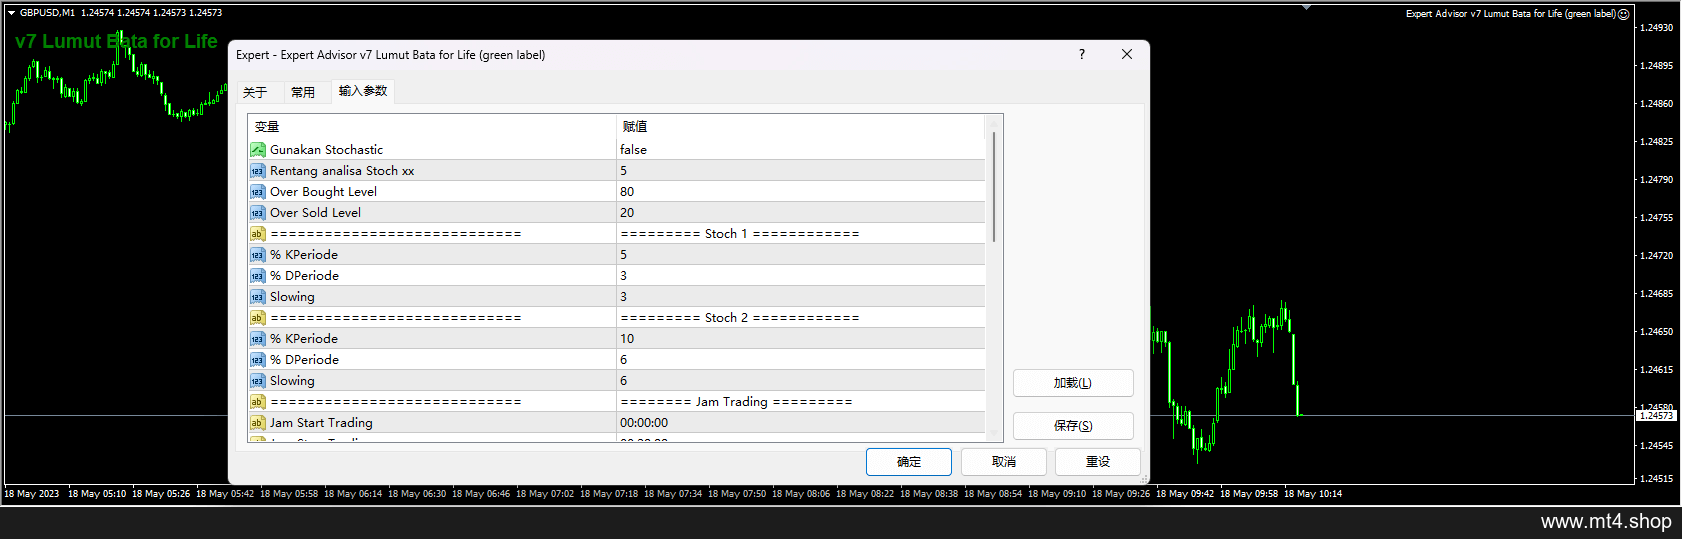Confirm with the 确定 button
This screenshot has height=539, width=1682.
(x=909, y=462)
